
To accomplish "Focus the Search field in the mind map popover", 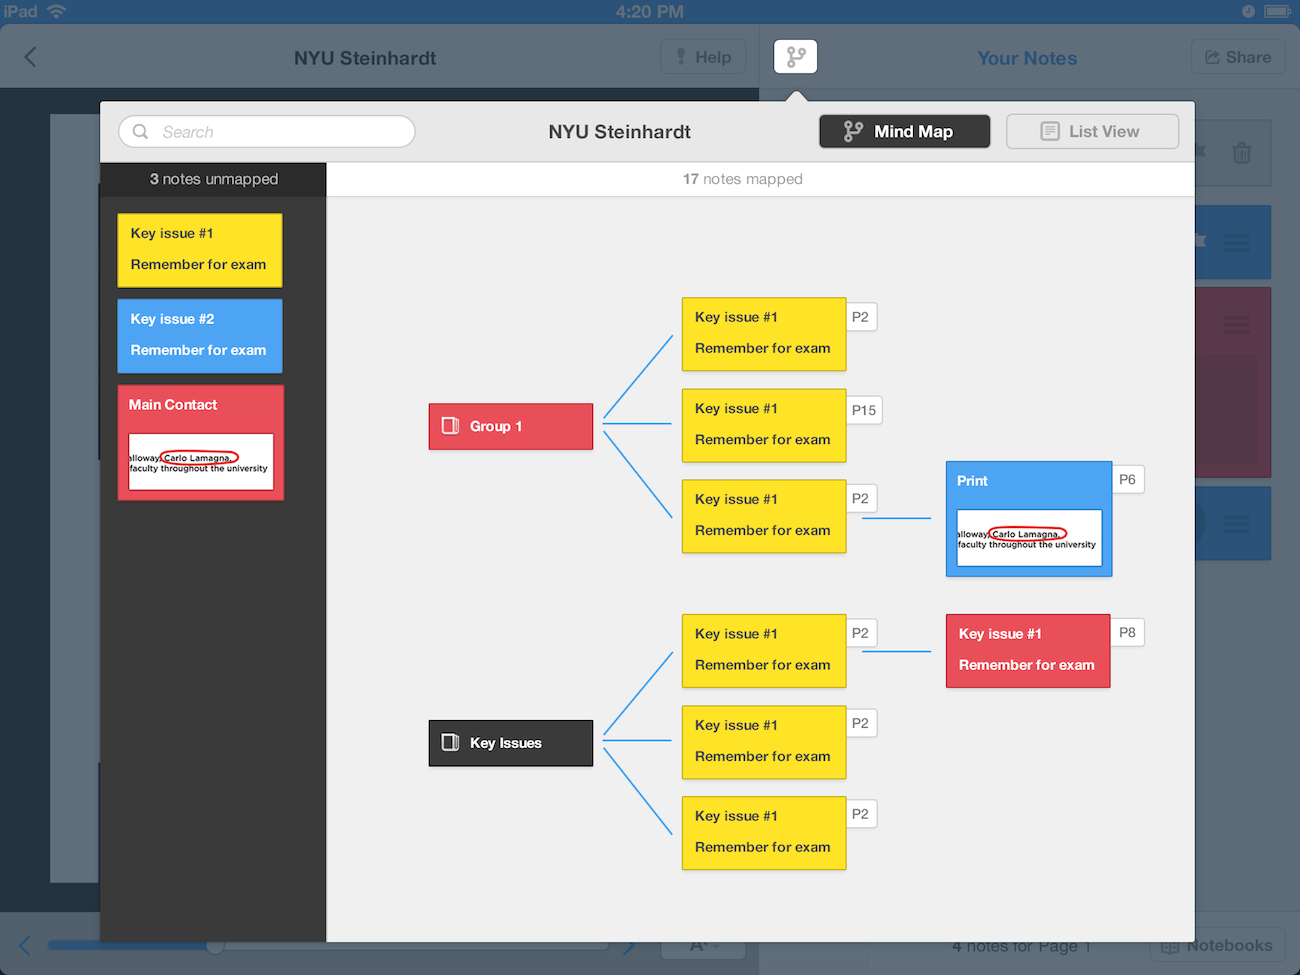I will pos(267,132).
